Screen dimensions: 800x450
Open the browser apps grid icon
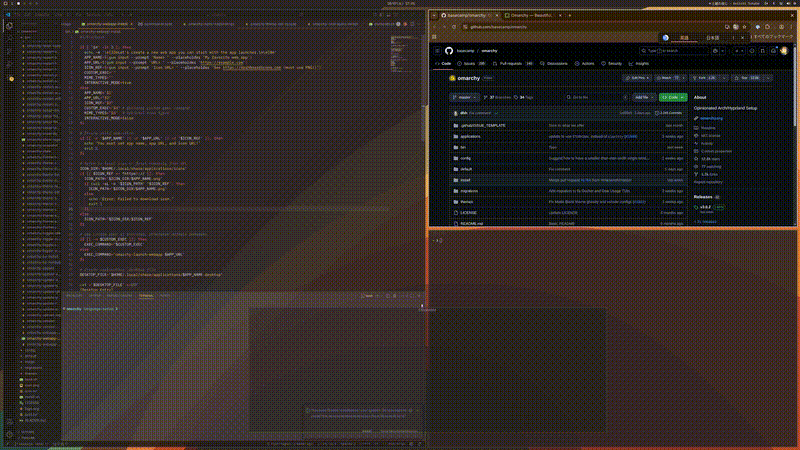point(434,37)
